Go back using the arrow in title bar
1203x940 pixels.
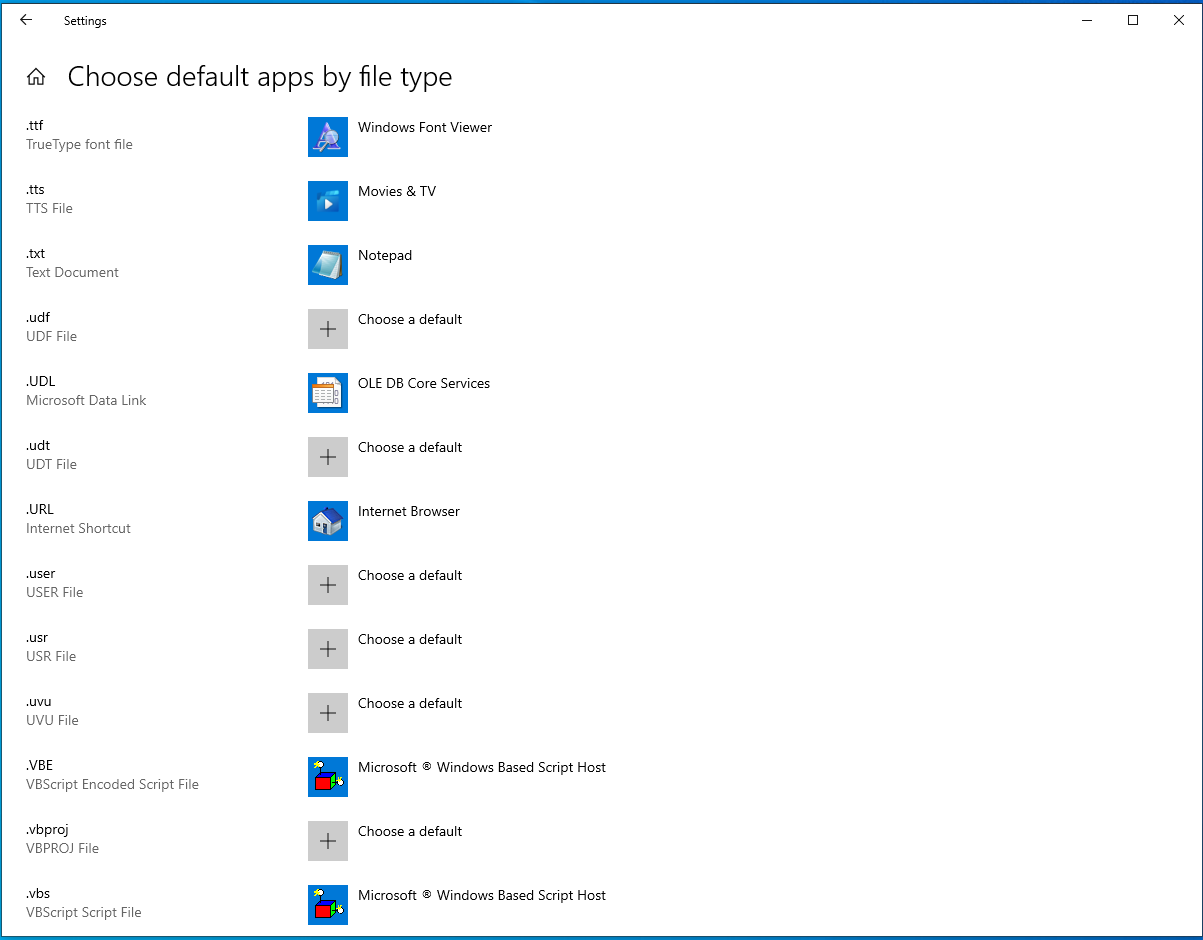tap(26, 20)
